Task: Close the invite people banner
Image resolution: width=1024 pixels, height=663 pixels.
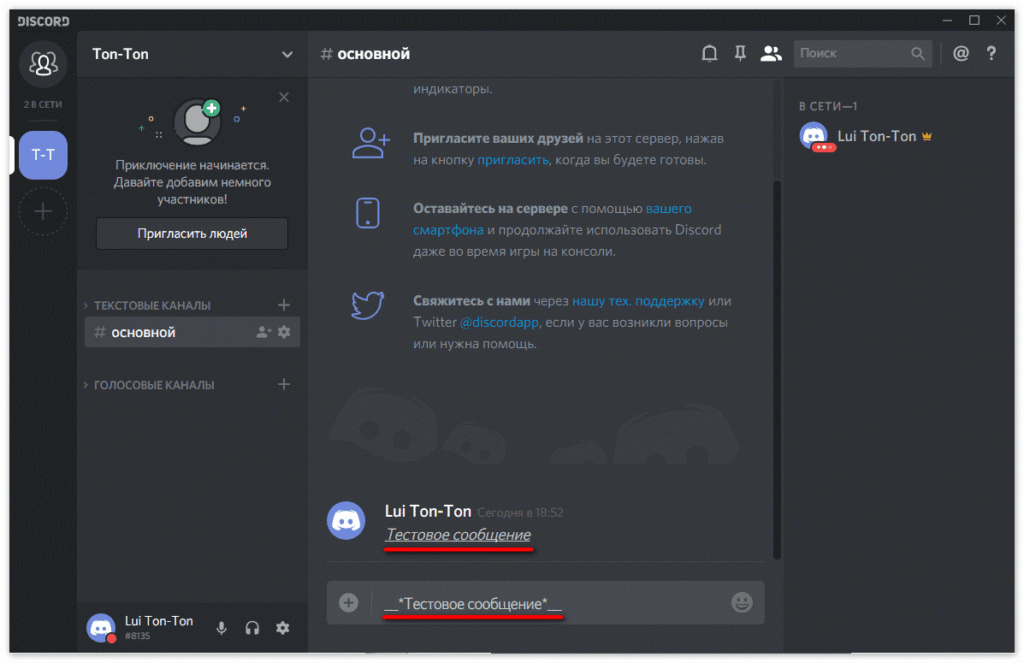Action: 283,97
